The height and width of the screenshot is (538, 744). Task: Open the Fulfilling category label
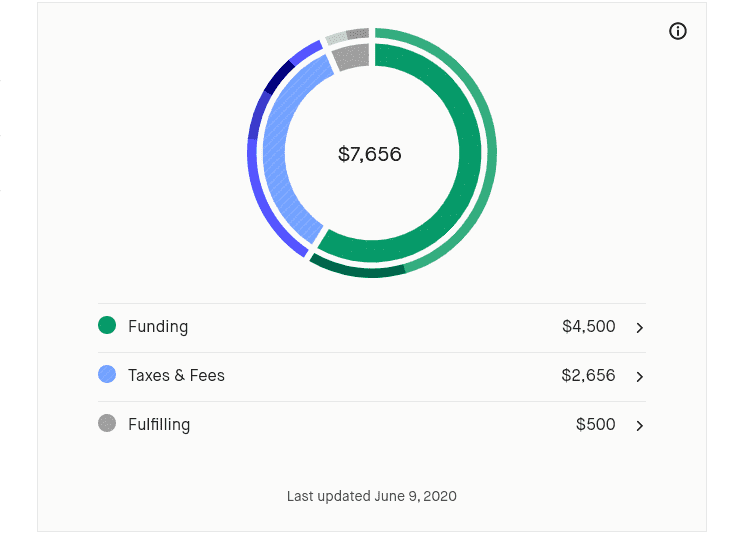(x=159, y=425)
